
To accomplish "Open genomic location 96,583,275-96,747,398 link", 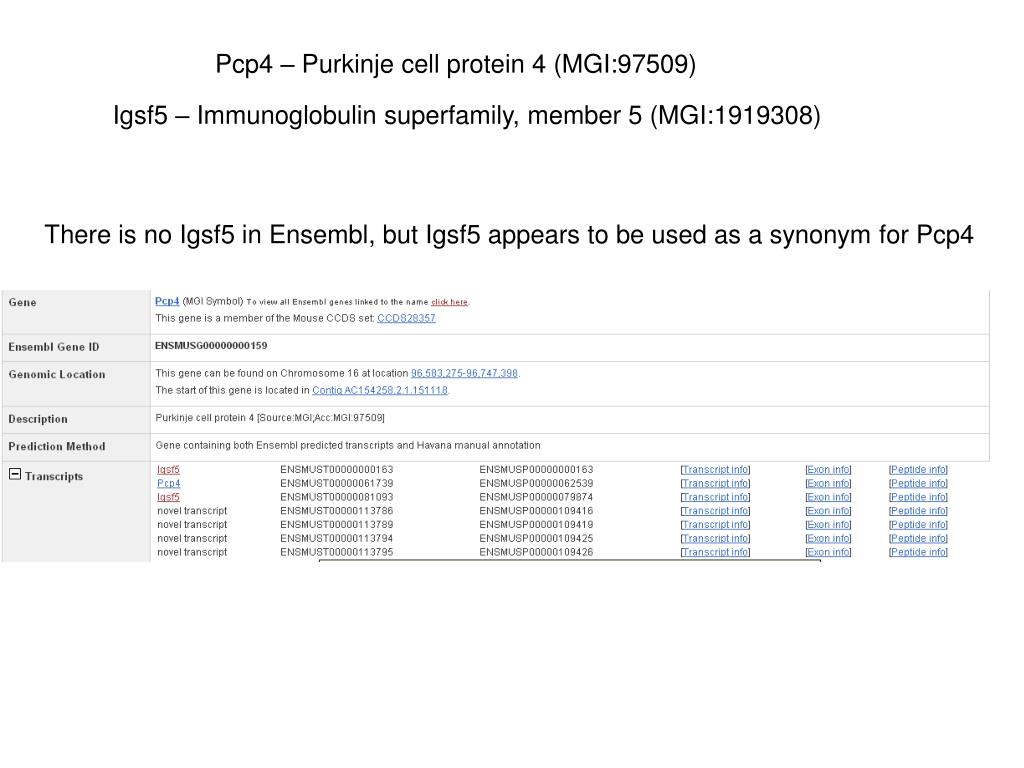I will tap(464, 374).
